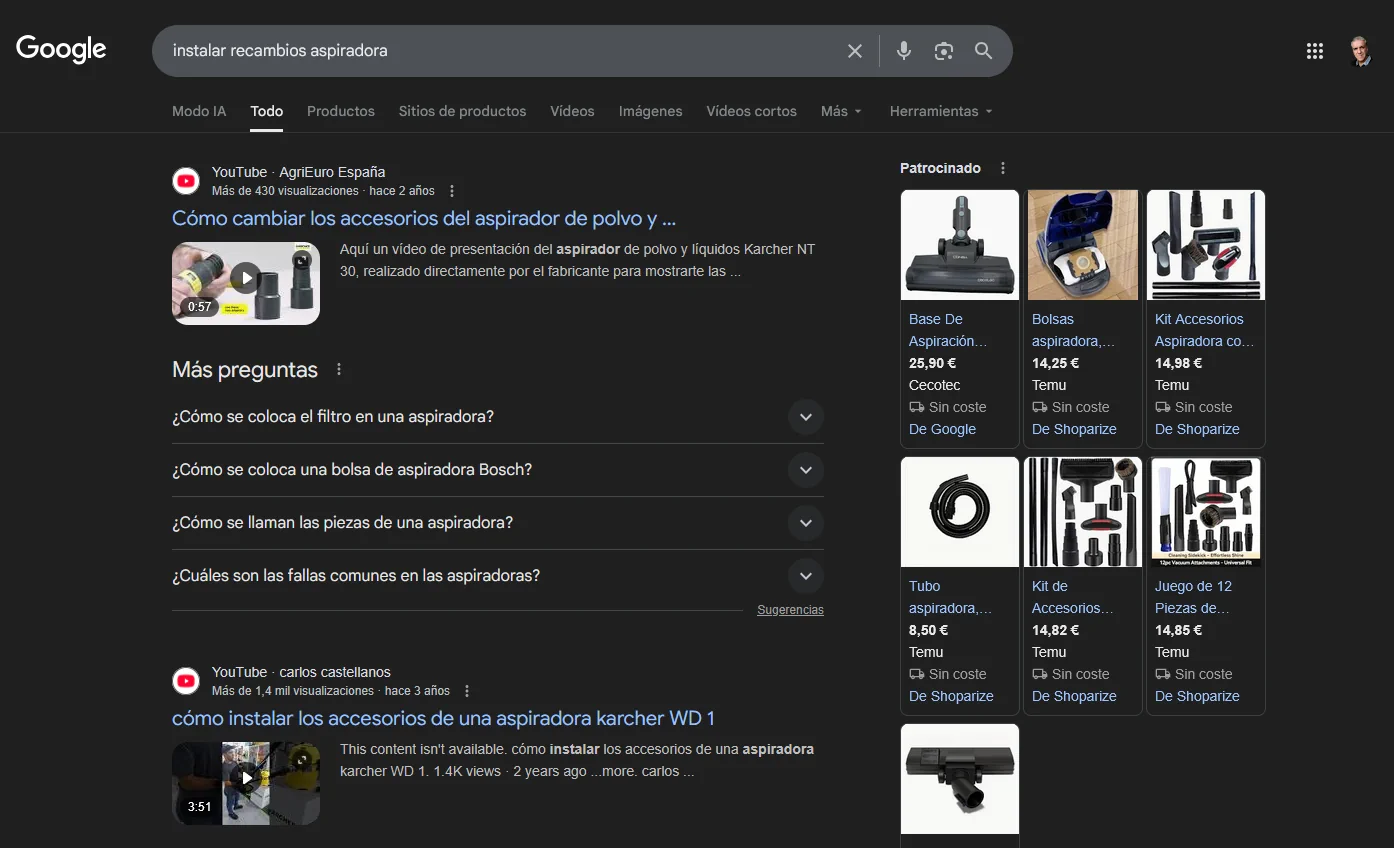This screenshot has height=848, width=1394.
Task: Expand question about common vacuum failures
Action: coord(805,576)
